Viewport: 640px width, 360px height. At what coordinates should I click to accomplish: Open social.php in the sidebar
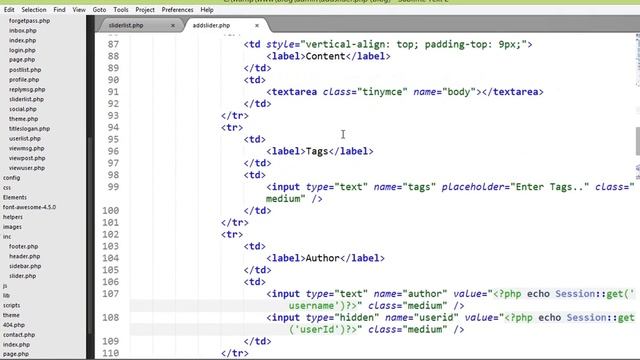point(23,109)
